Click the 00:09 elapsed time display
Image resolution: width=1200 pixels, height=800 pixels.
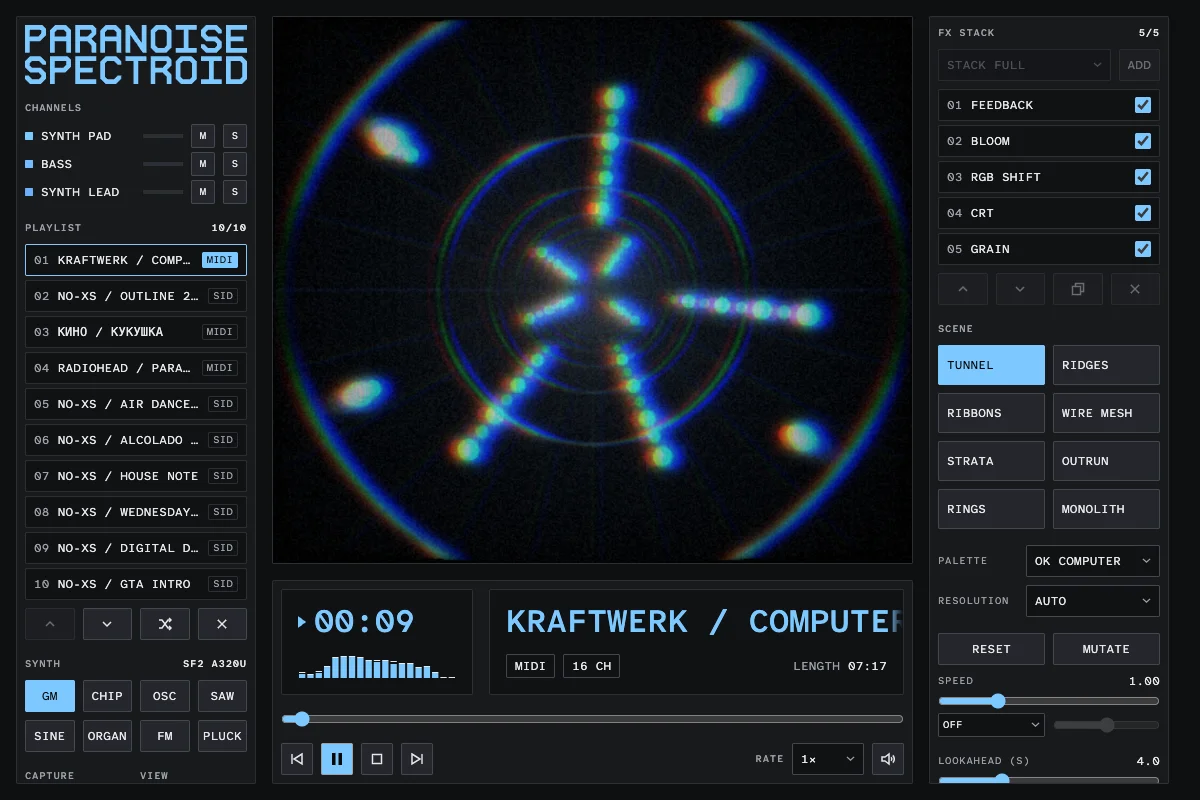point(364,622)
